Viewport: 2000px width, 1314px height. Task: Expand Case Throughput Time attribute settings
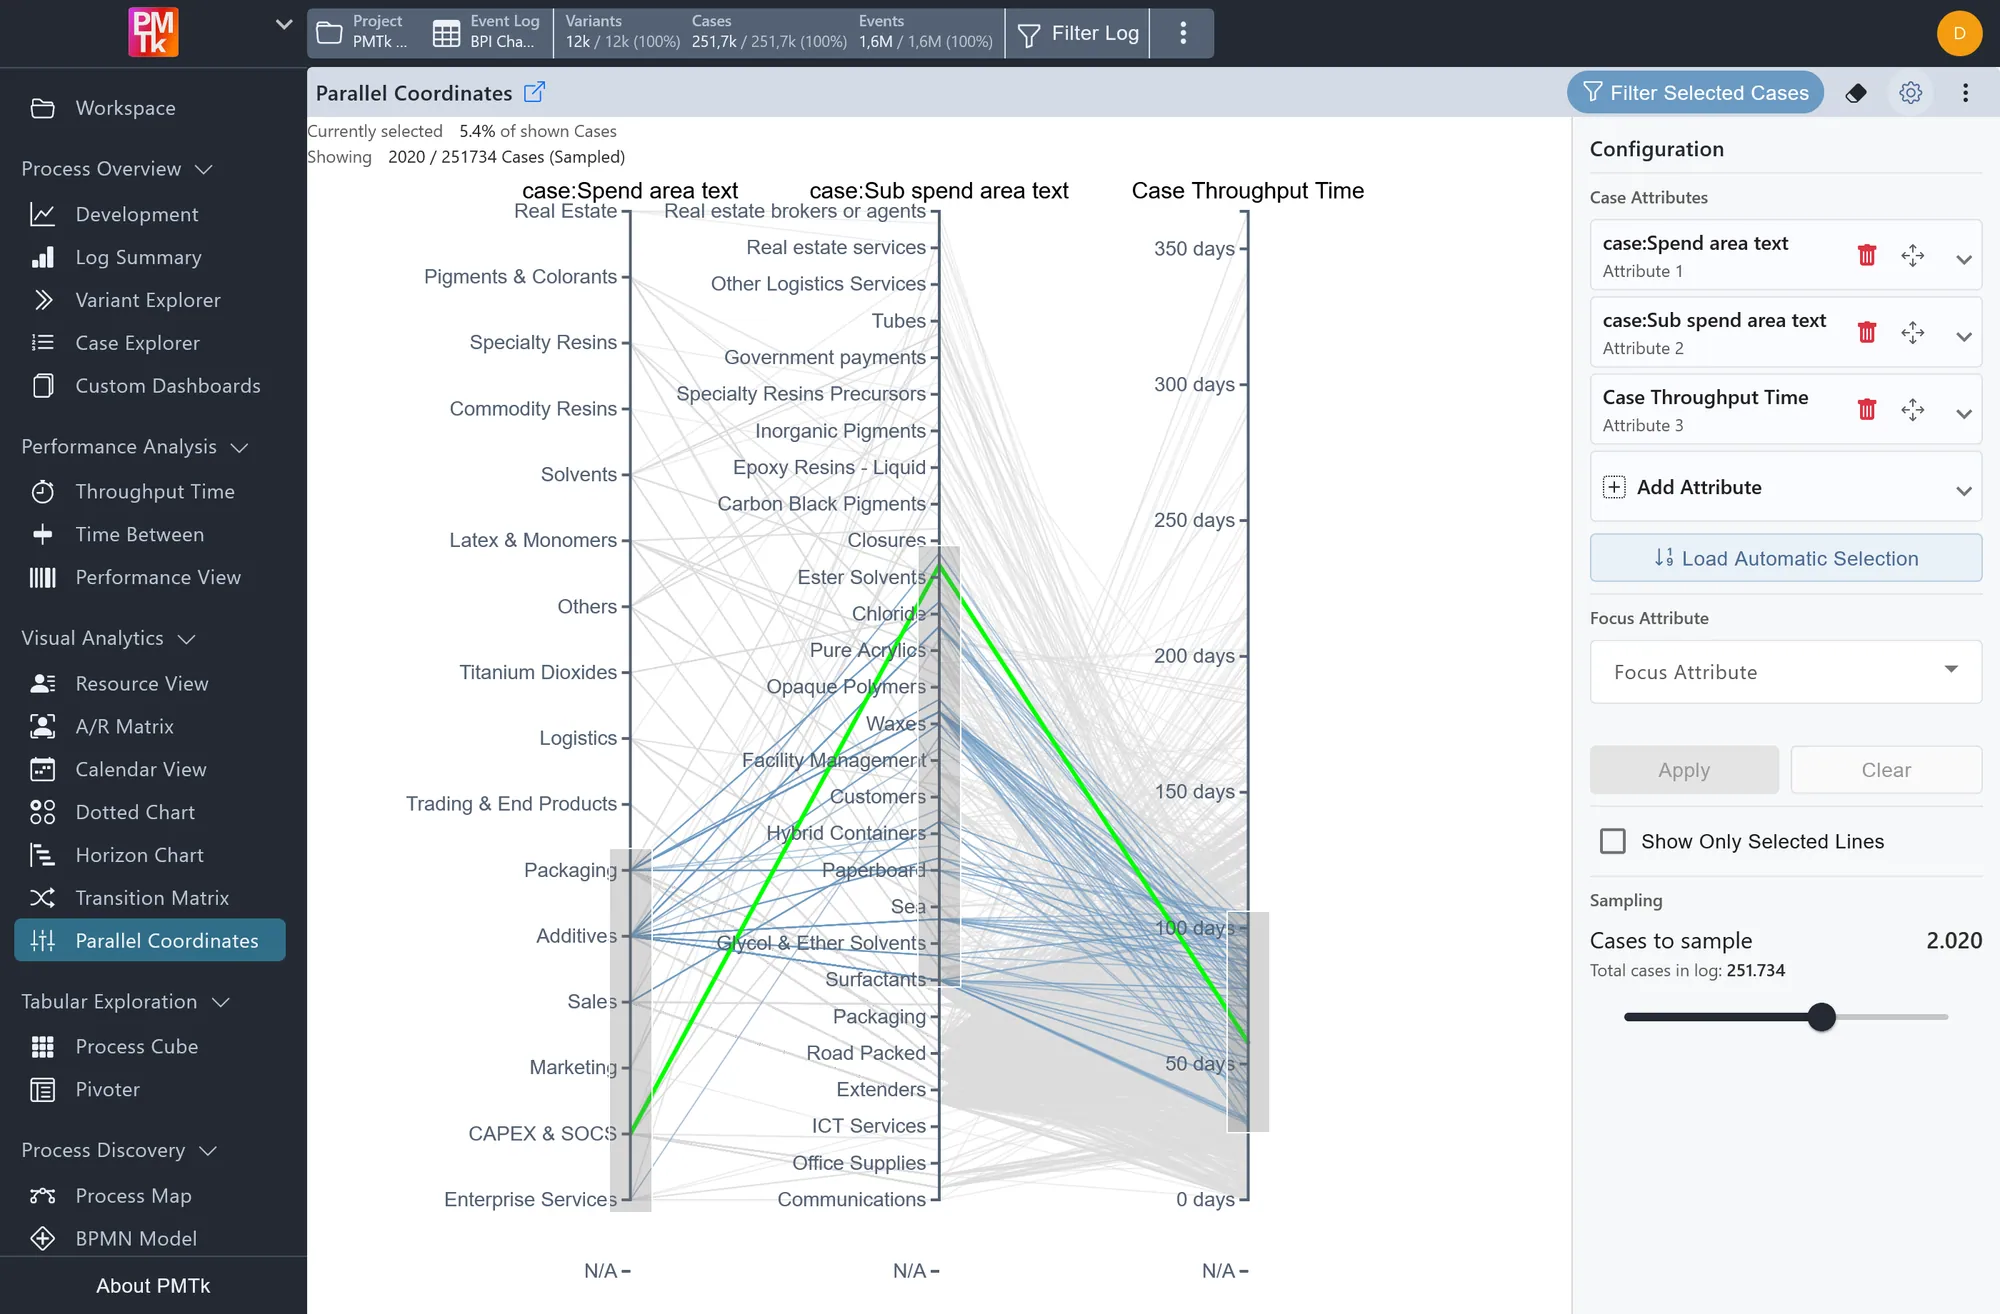point(1964,413)
